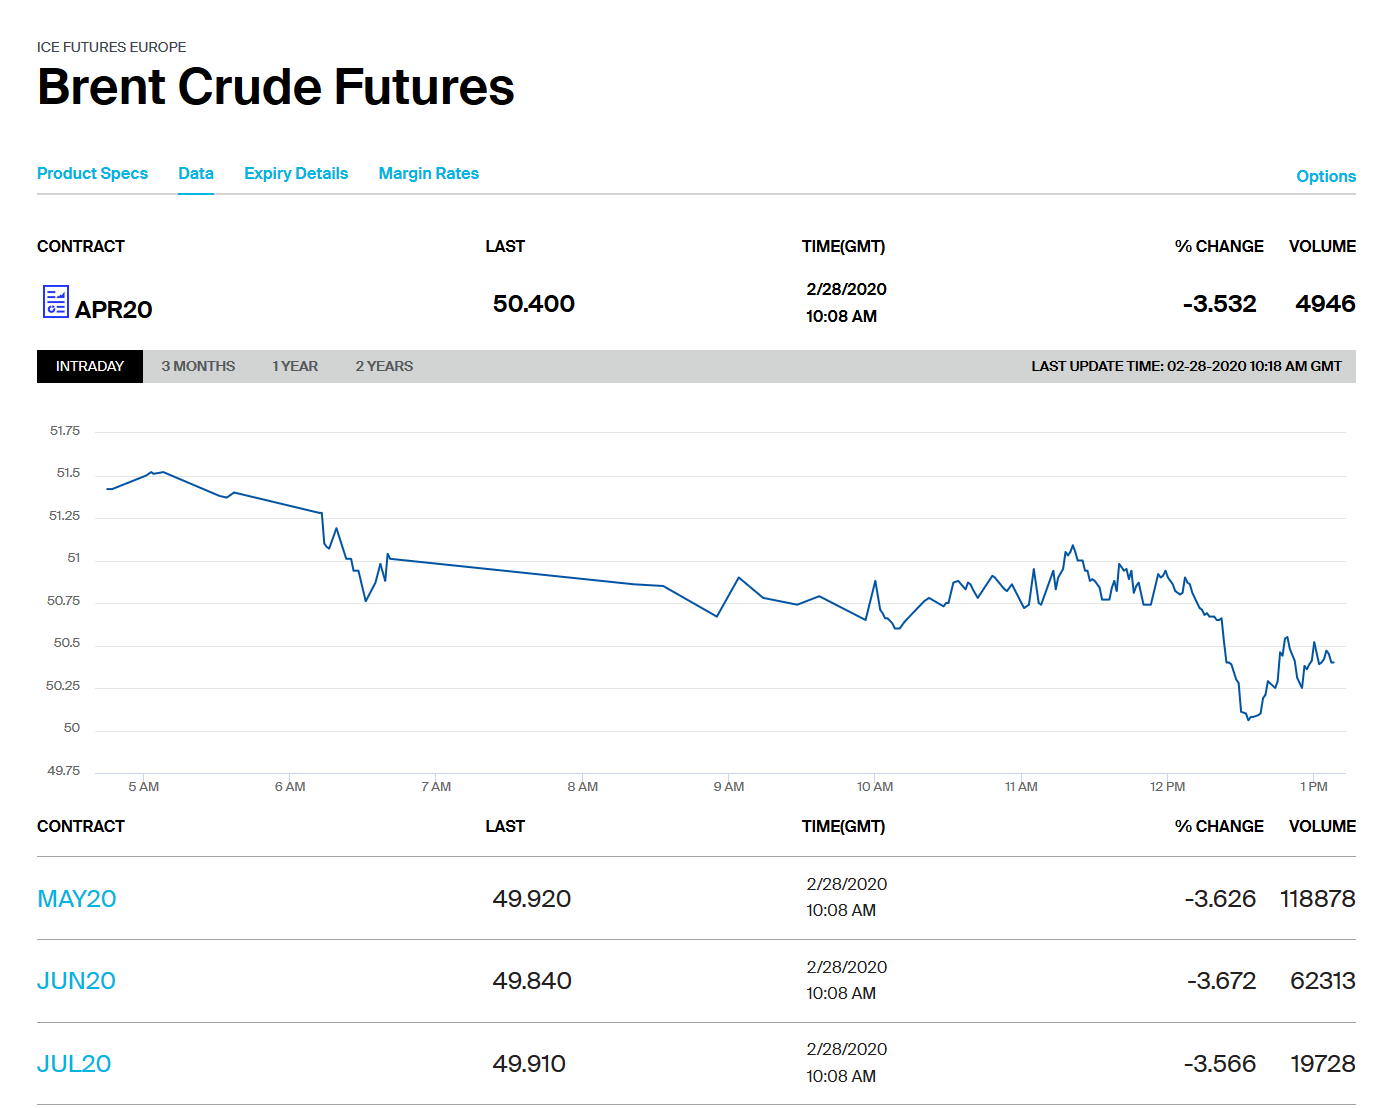Click the APR20 last price 50.400
Screen dimensions: 1383x1108
coord(533,304)
